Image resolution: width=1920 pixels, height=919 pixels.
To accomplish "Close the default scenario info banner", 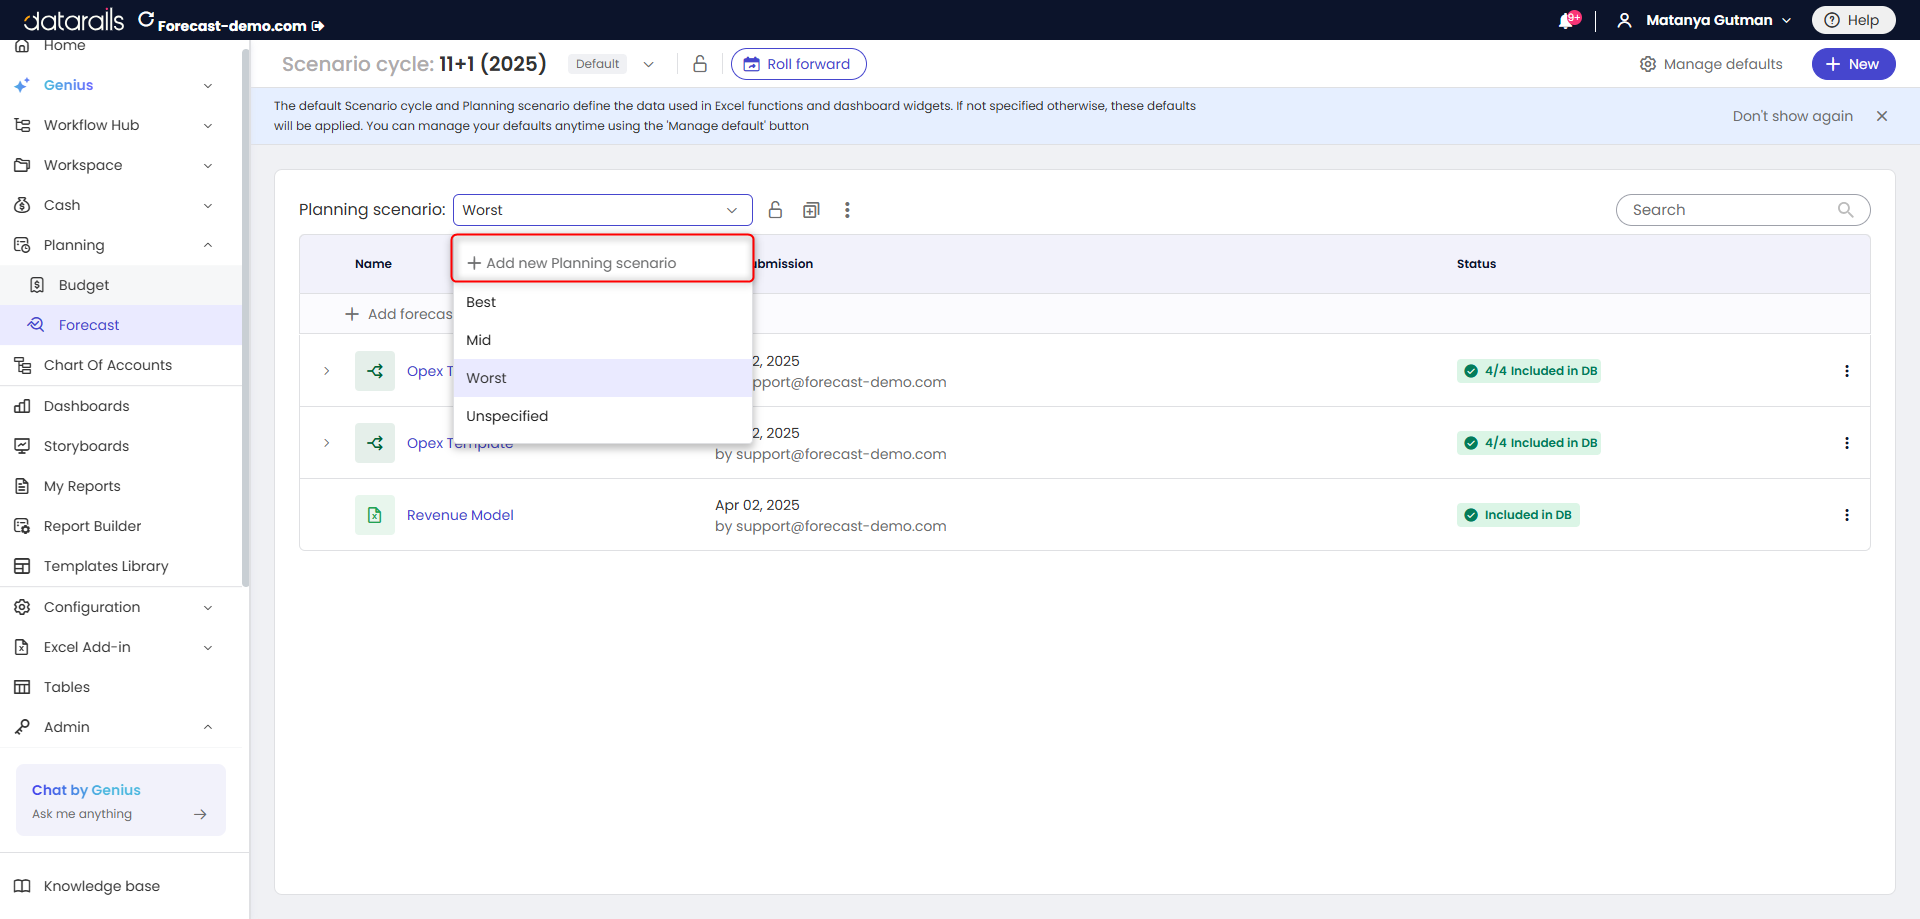I will point(1882,116).
